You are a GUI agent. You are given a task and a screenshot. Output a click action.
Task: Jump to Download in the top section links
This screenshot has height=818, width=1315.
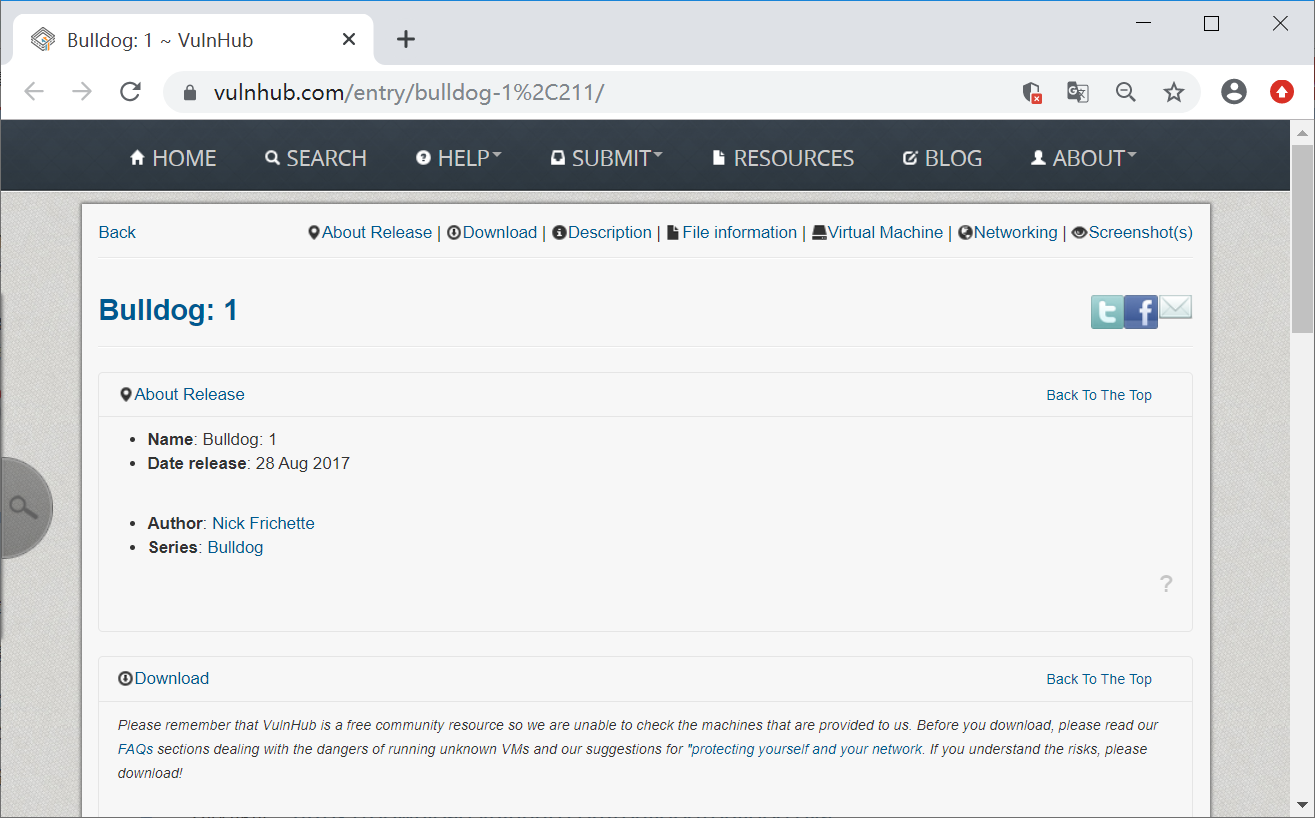pos(492,232)
